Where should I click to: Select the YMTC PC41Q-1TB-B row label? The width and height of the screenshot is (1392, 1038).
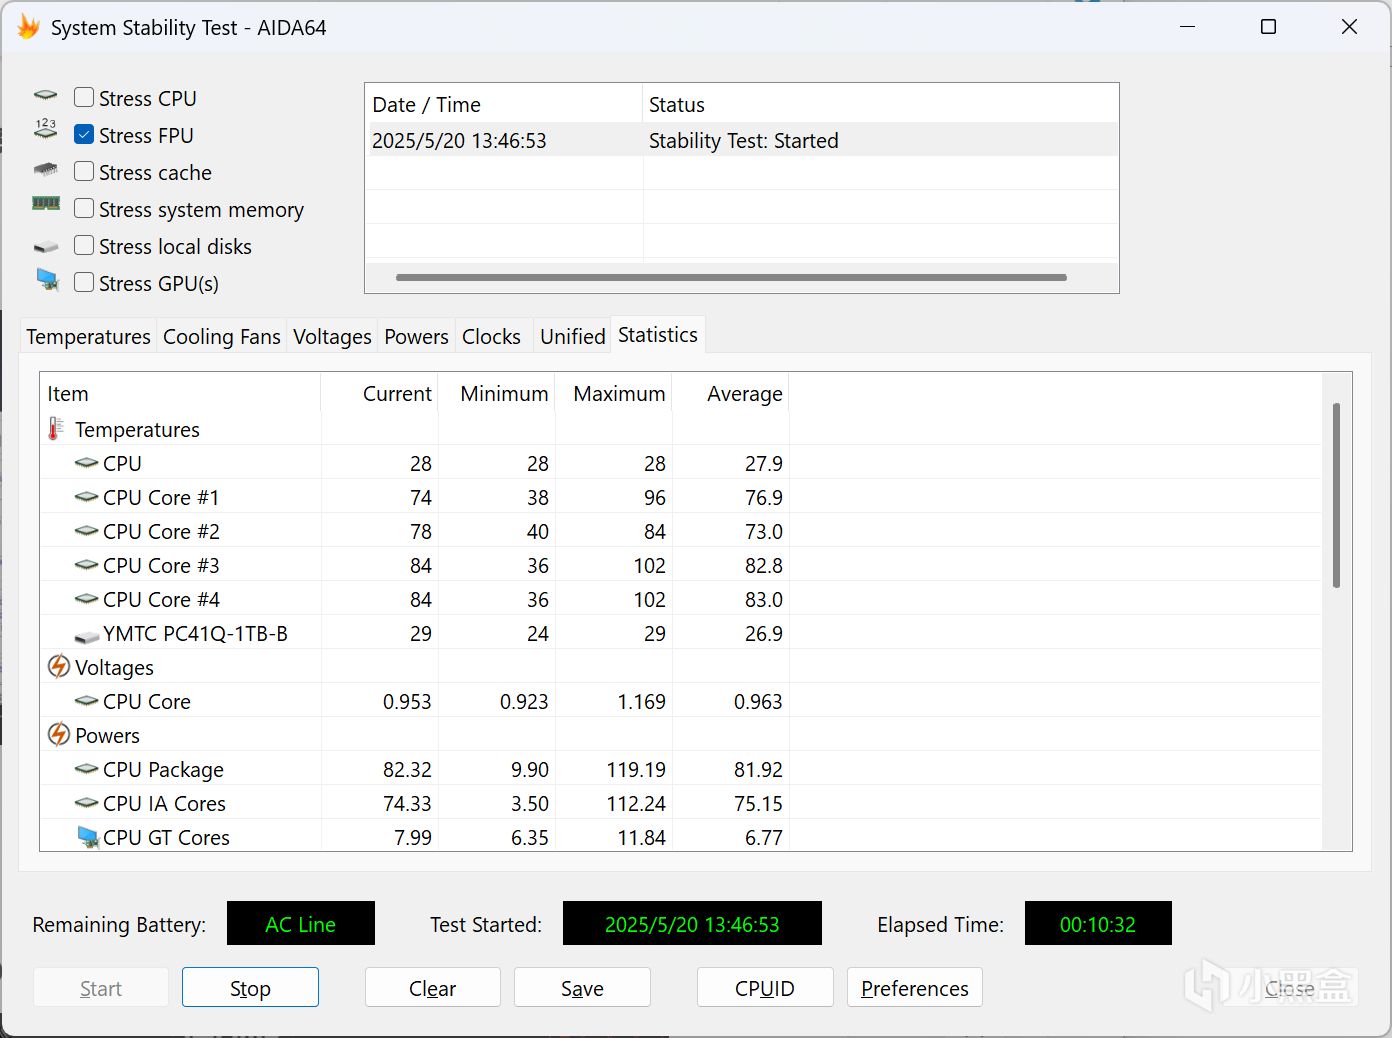click(195, 633)
